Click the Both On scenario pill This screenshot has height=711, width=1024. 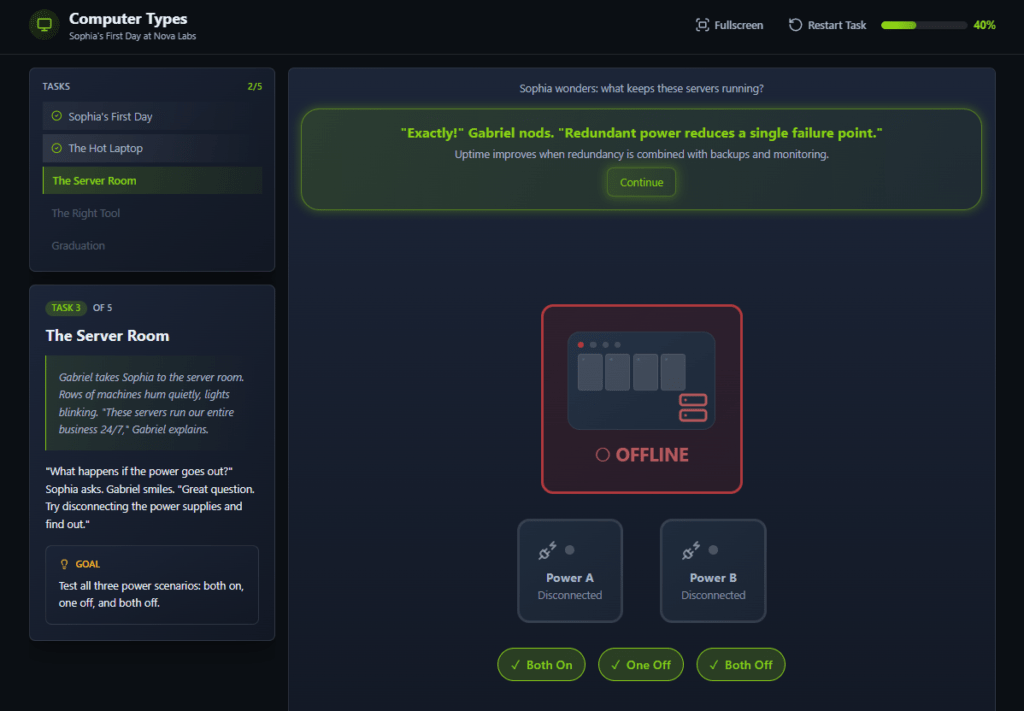point(541,665)
